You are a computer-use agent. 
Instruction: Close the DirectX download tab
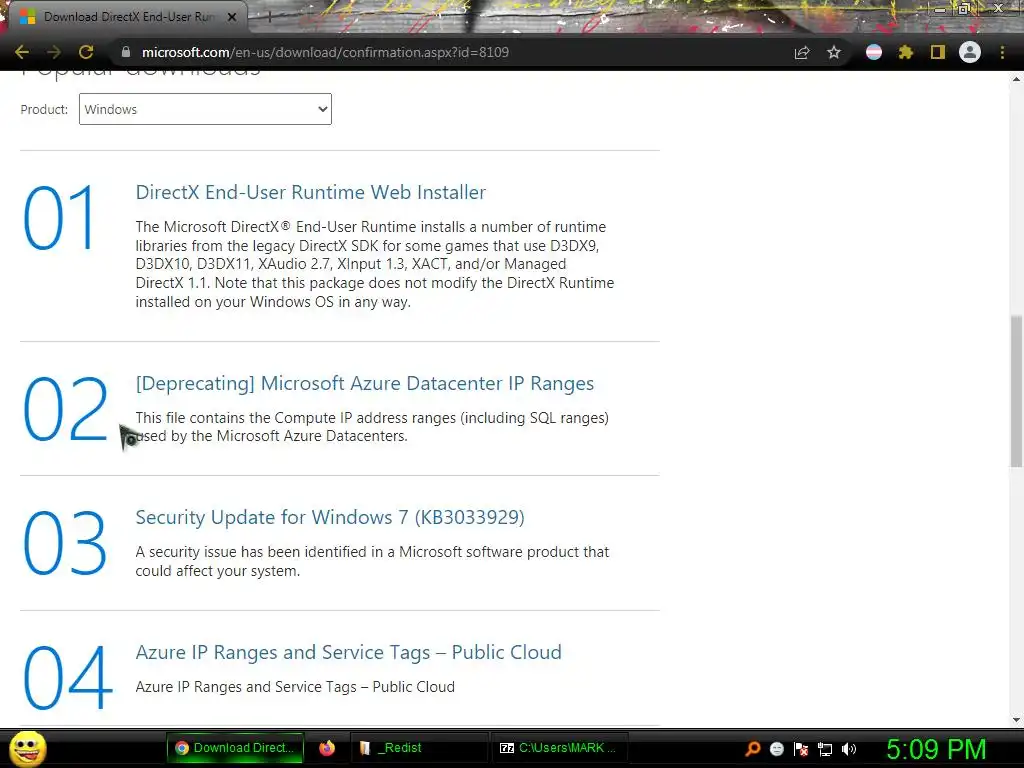click(232, 17)
